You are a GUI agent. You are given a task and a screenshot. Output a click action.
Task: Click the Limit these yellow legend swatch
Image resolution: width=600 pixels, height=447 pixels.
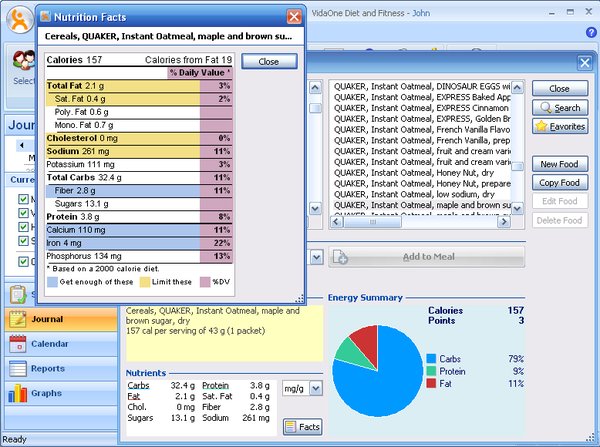(145, 282)
